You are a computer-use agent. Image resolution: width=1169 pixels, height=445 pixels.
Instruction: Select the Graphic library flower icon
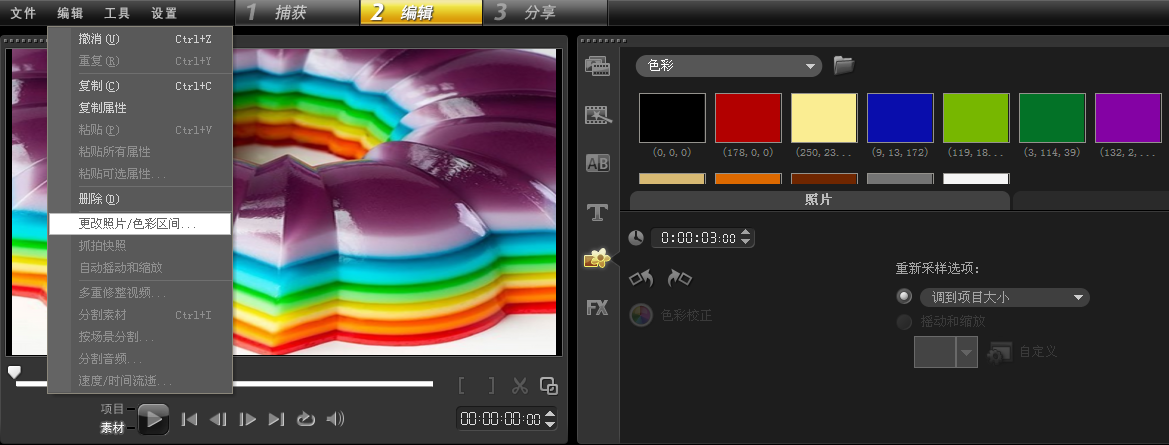tap(597, 259)
